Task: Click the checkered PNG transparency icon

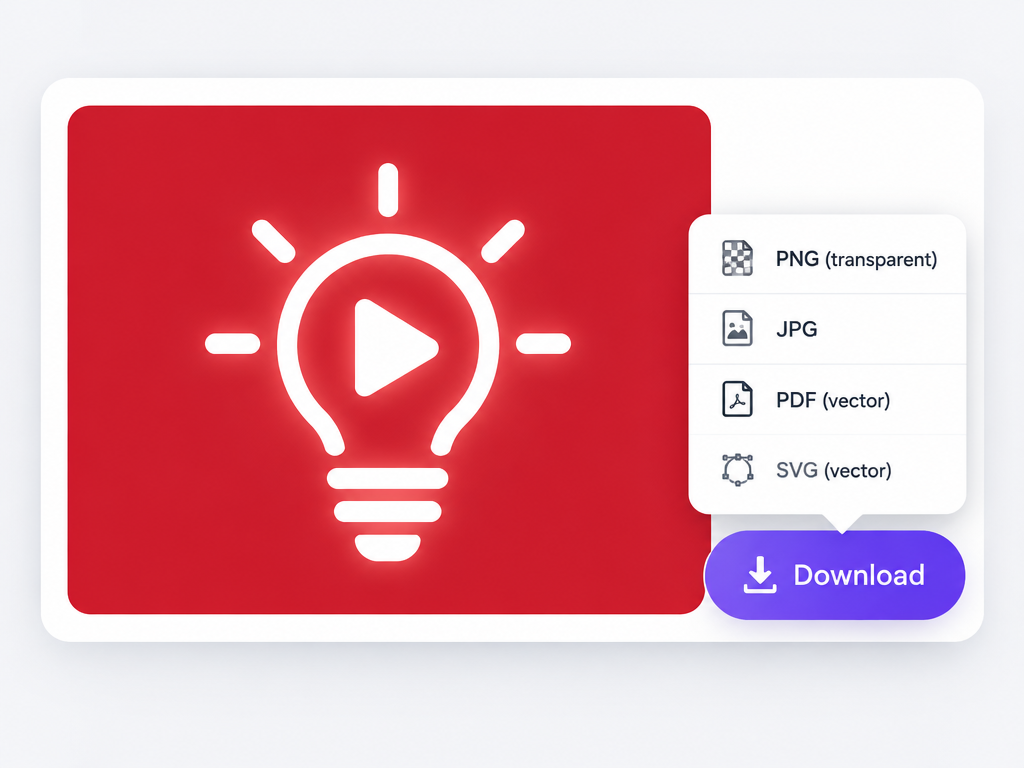Action: 737,259
